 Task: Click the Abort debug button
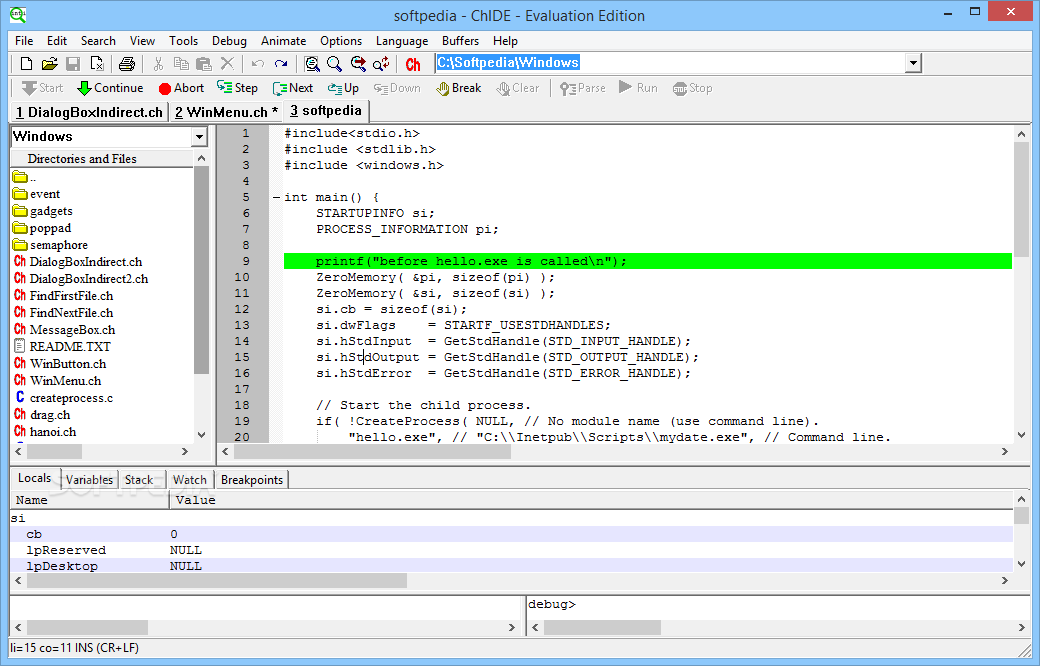(181, 88)
